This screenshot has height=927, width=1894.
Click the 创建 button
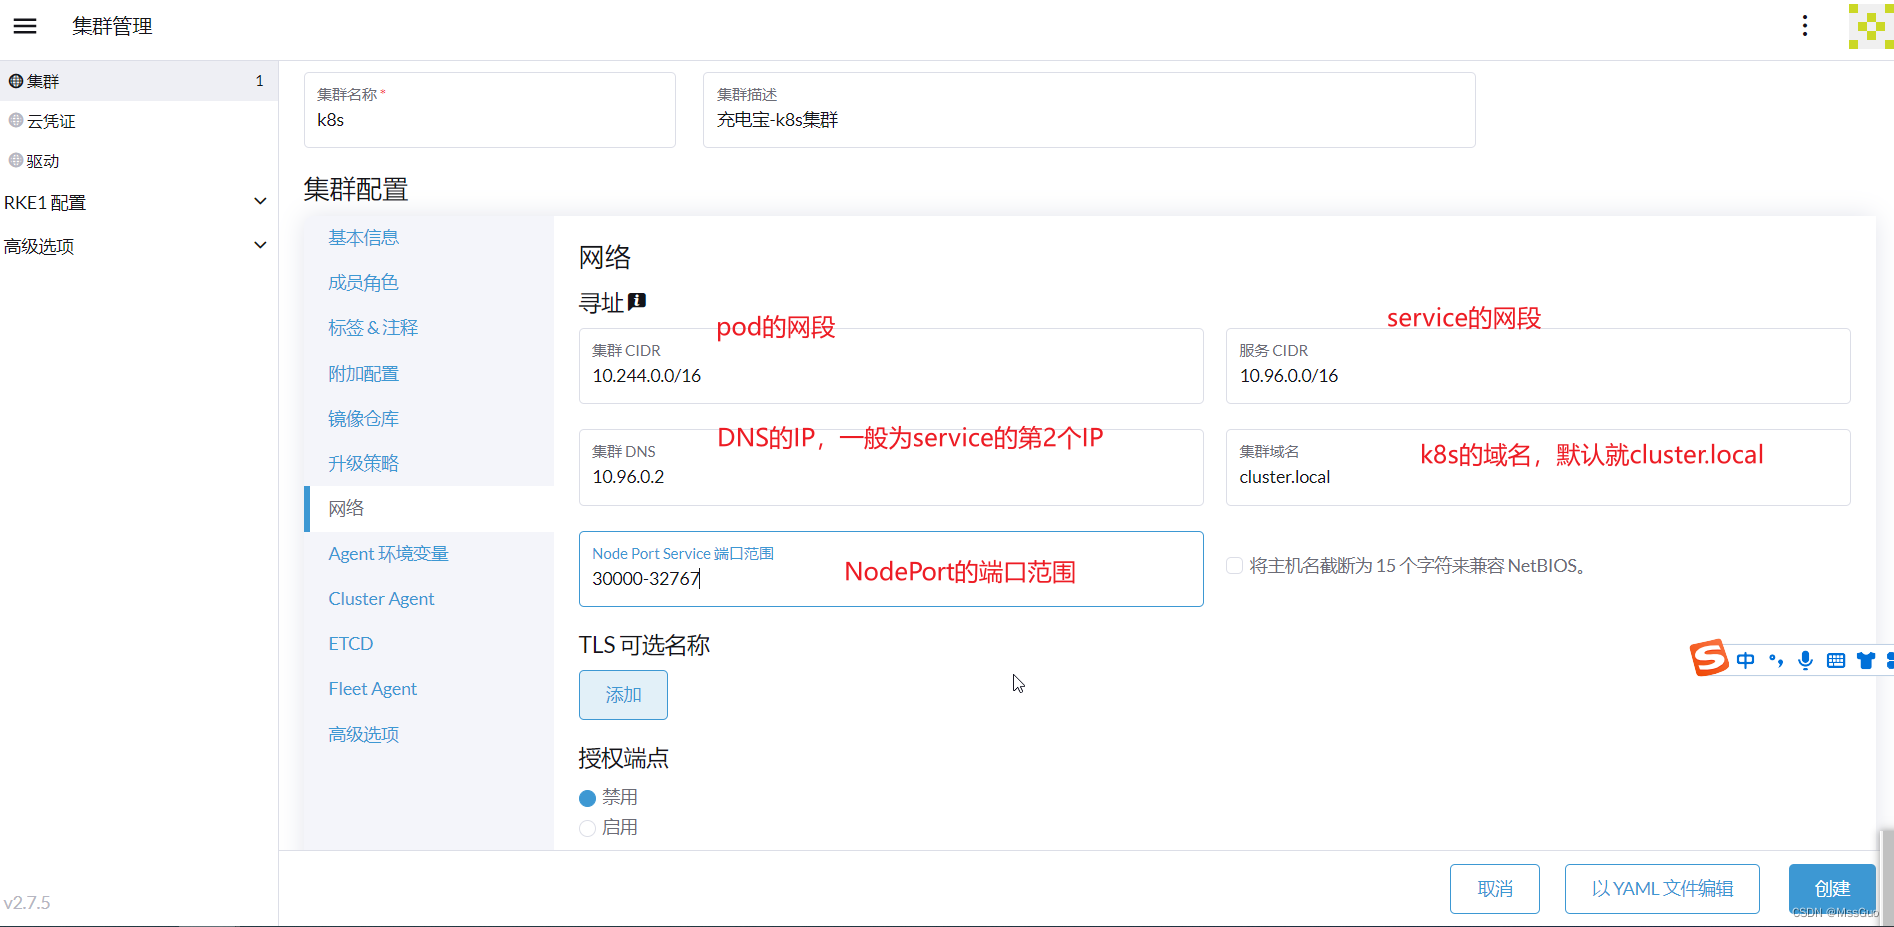[1832, 889]
